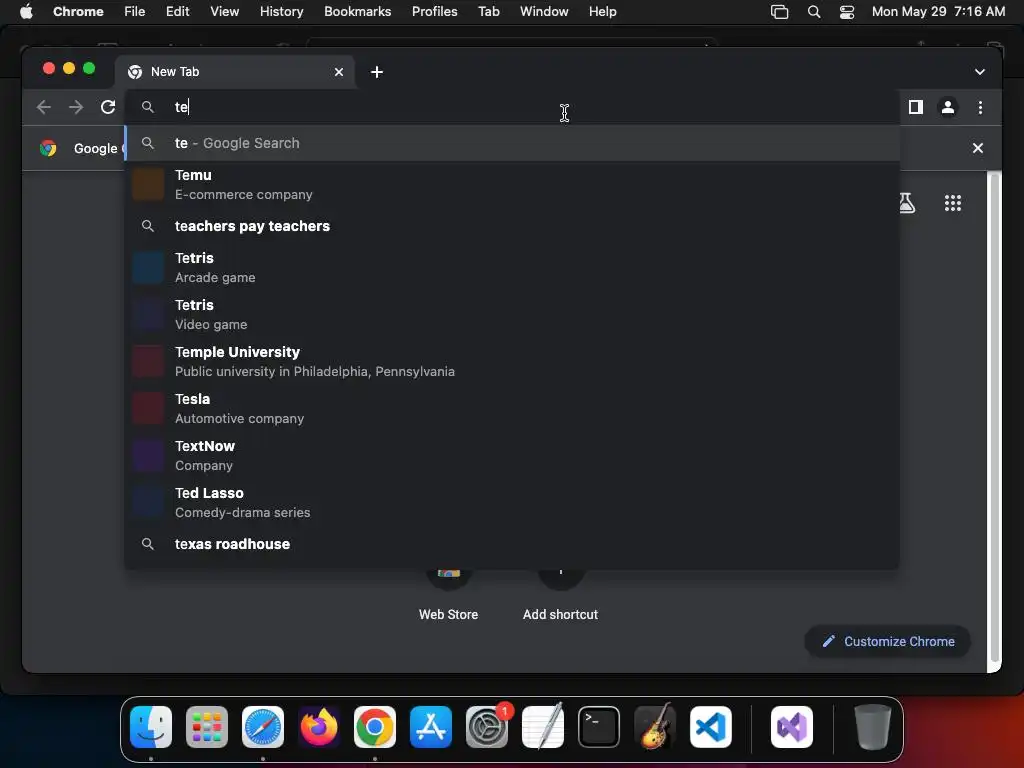Click the screen mirroring menu bar icon

tap(780, 11)
